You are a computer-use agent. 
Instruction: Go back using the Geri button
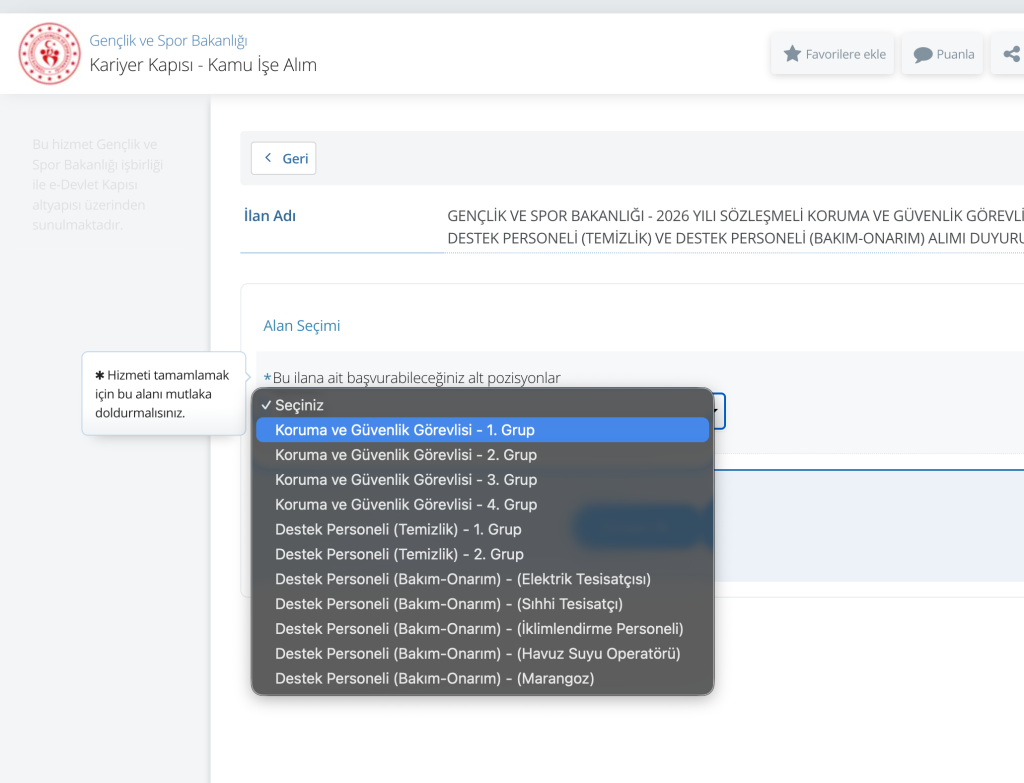click(x=283, y=158)
